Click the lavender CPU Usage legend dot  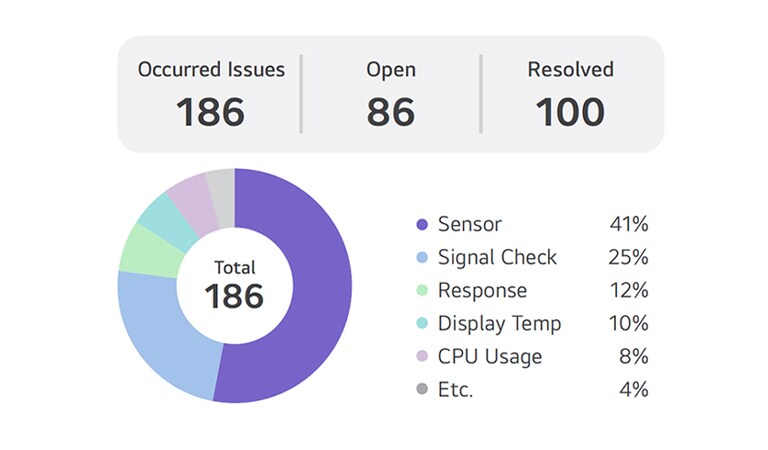(421, 357)
